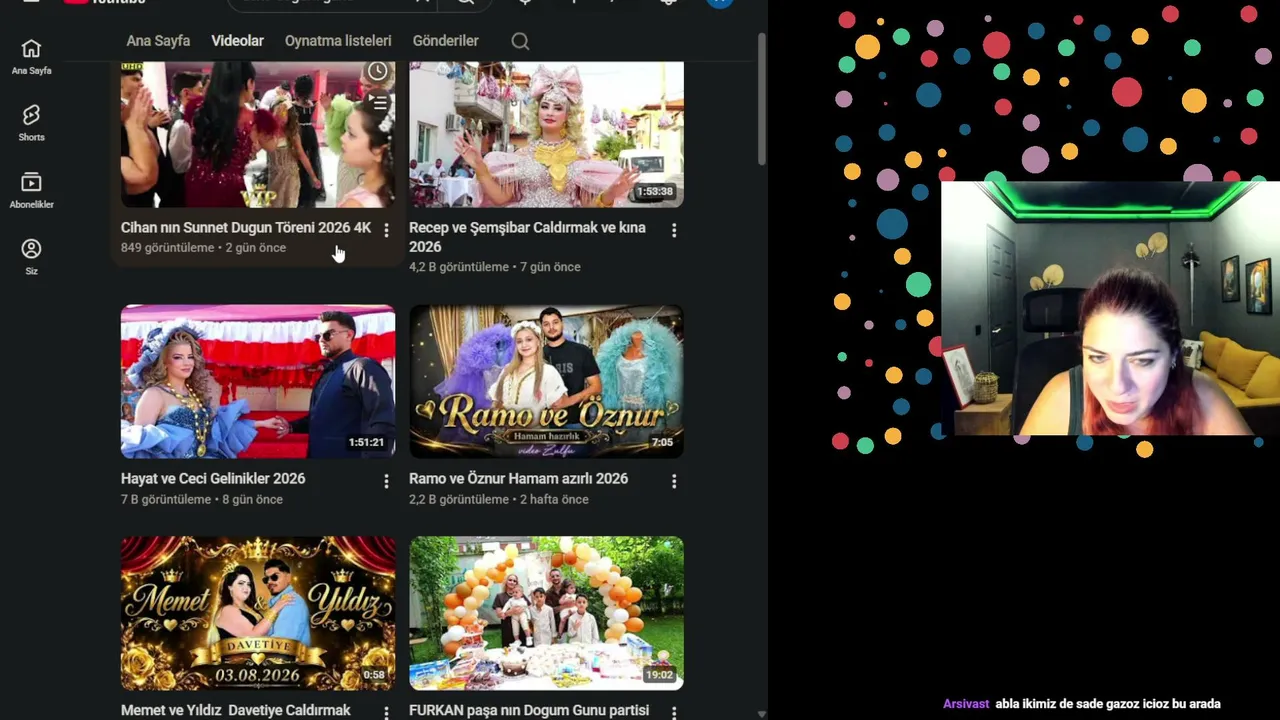The height and width of the screenshot is (720, 1280).
Task: Click the '849 görüntüleme • 2 gün önce' text
Action: (x=203, y=248)
